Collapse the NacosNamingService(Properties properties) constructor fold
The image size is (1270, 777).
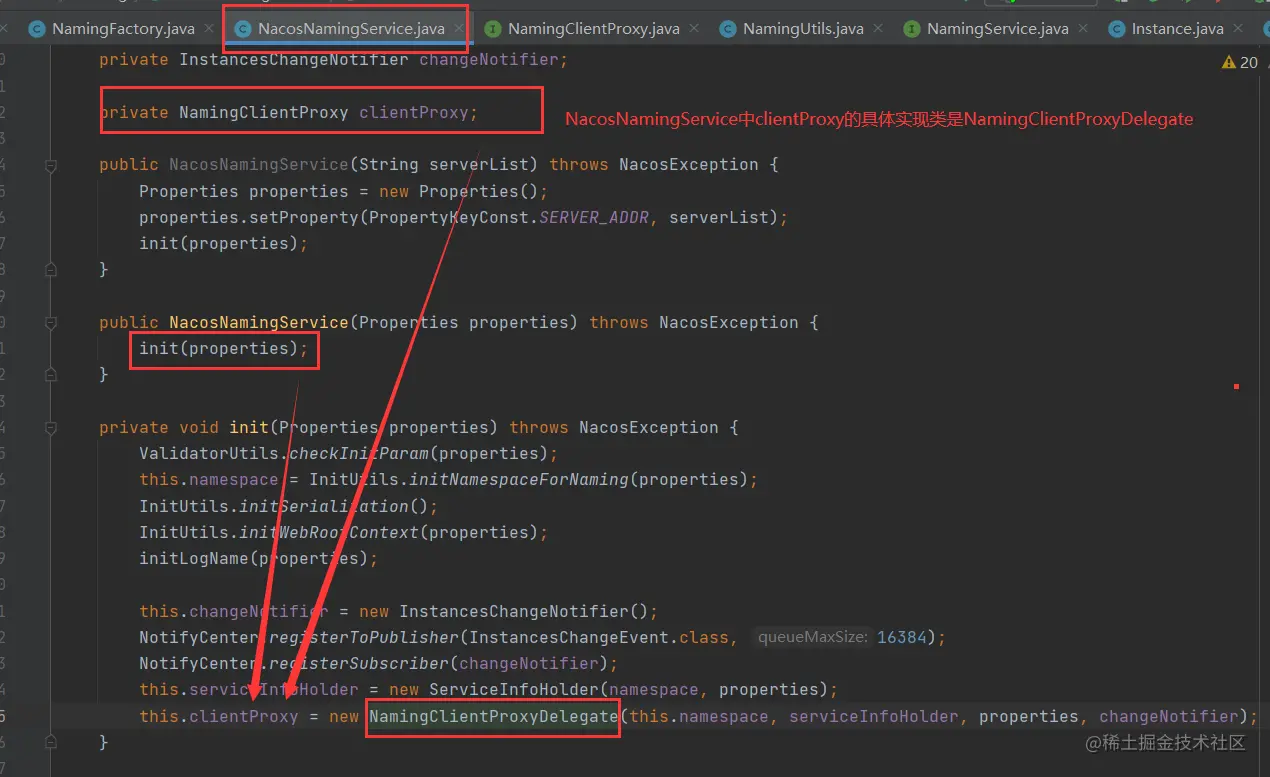tap(51, 323)
